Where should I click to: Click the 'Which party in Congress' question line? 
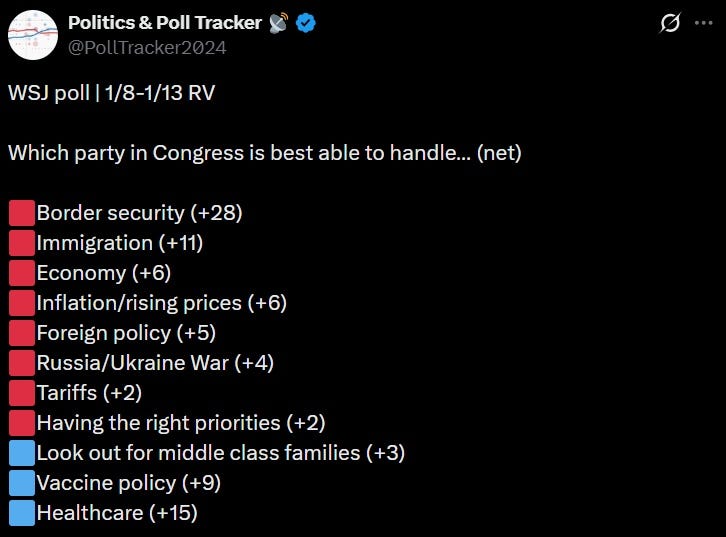(x=265, y=153)
